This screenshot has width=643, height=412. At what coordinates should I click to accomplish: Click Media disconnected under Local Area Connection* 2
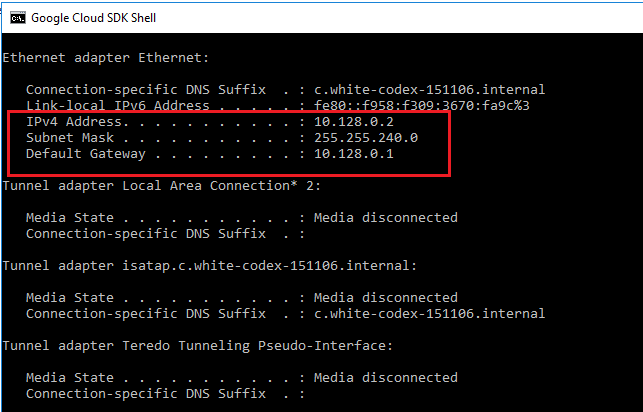pos(386,217)
